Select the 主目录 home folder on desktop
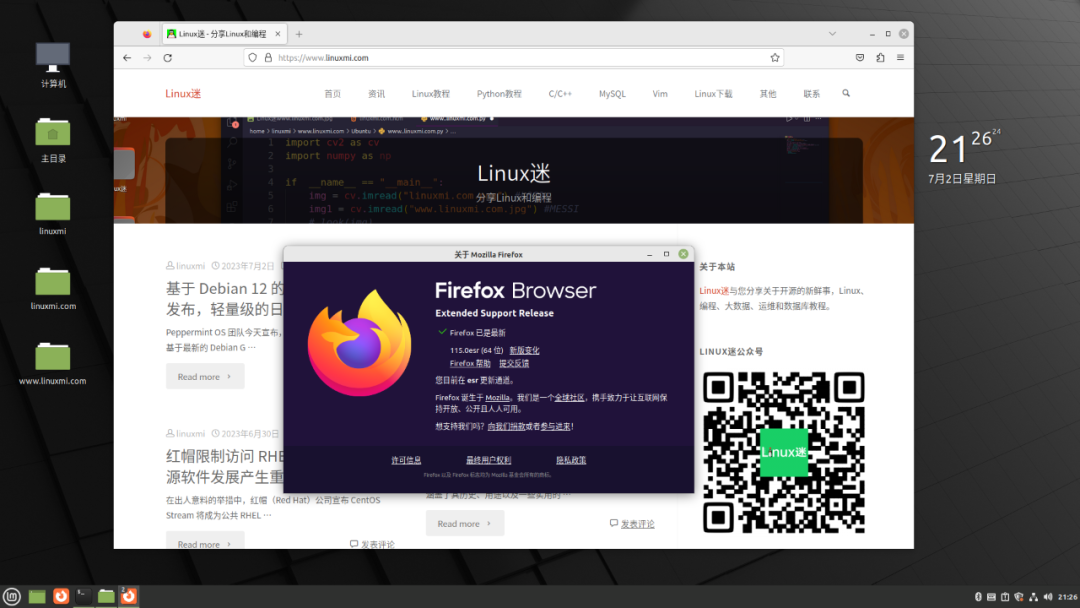 click(x=53, y=140)
